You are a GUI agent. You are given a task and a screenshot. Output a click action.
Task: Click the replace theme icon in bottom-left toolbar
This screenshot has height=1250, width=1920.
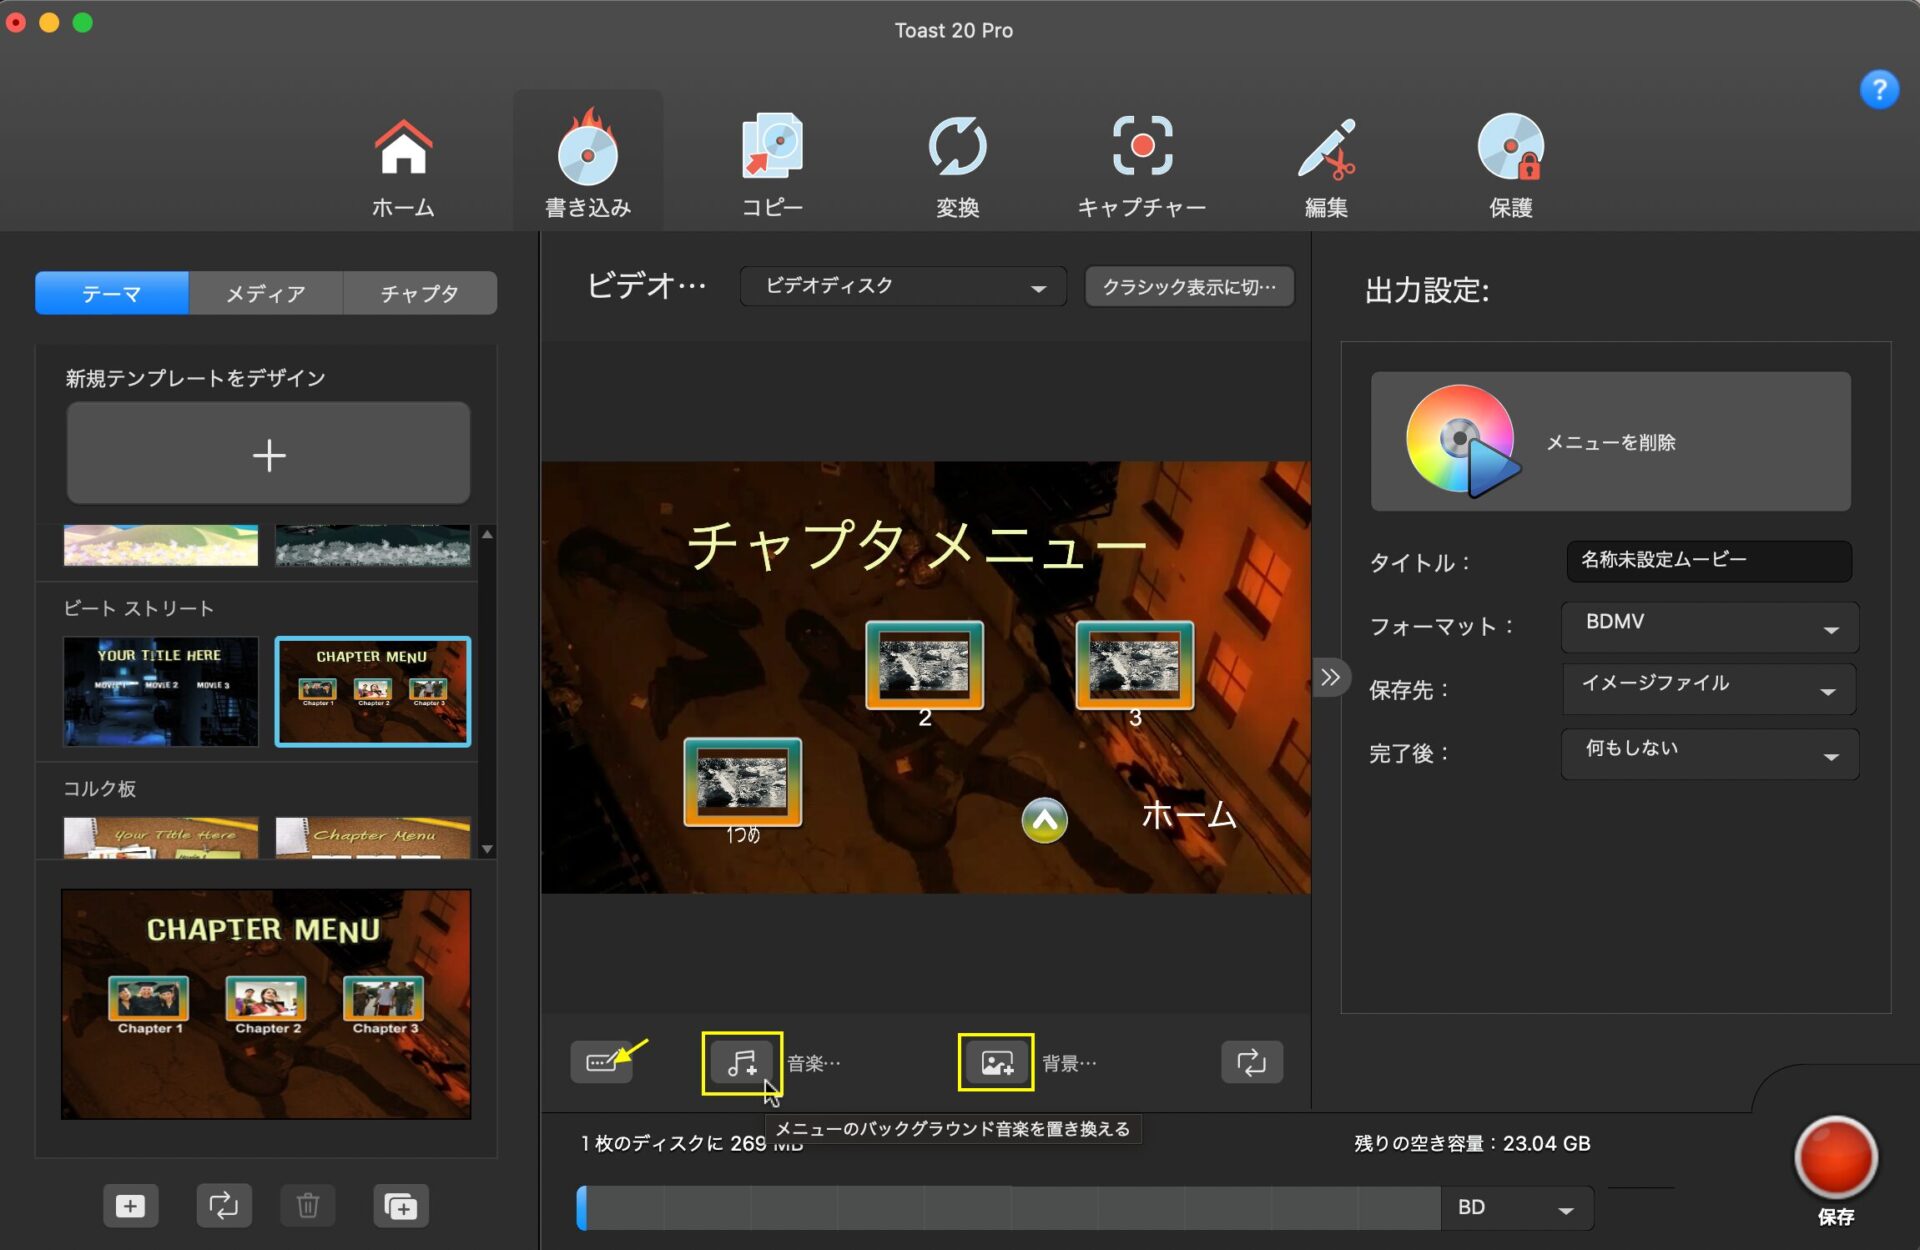click(x=223, y=1206)
